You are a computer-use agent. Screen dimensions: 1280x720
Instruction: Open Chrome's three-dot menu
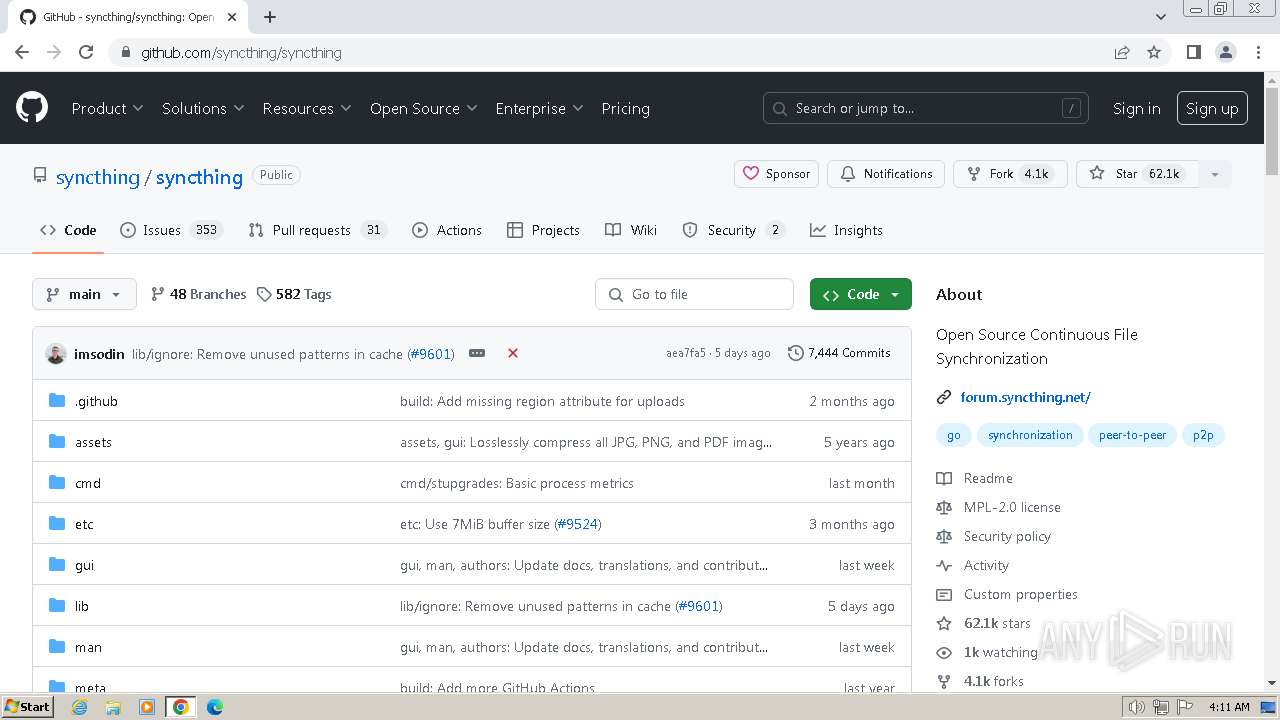[1257, 52]
